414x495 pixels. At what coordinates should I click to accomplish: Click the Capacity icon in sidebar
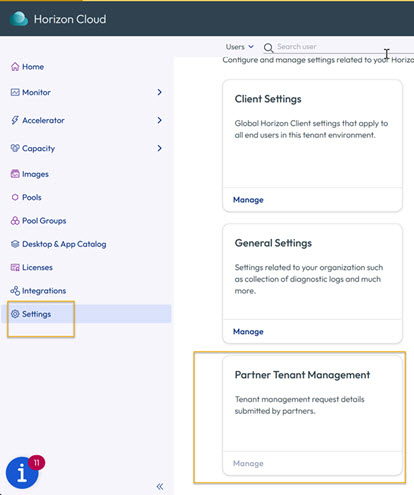click(15, 148)
